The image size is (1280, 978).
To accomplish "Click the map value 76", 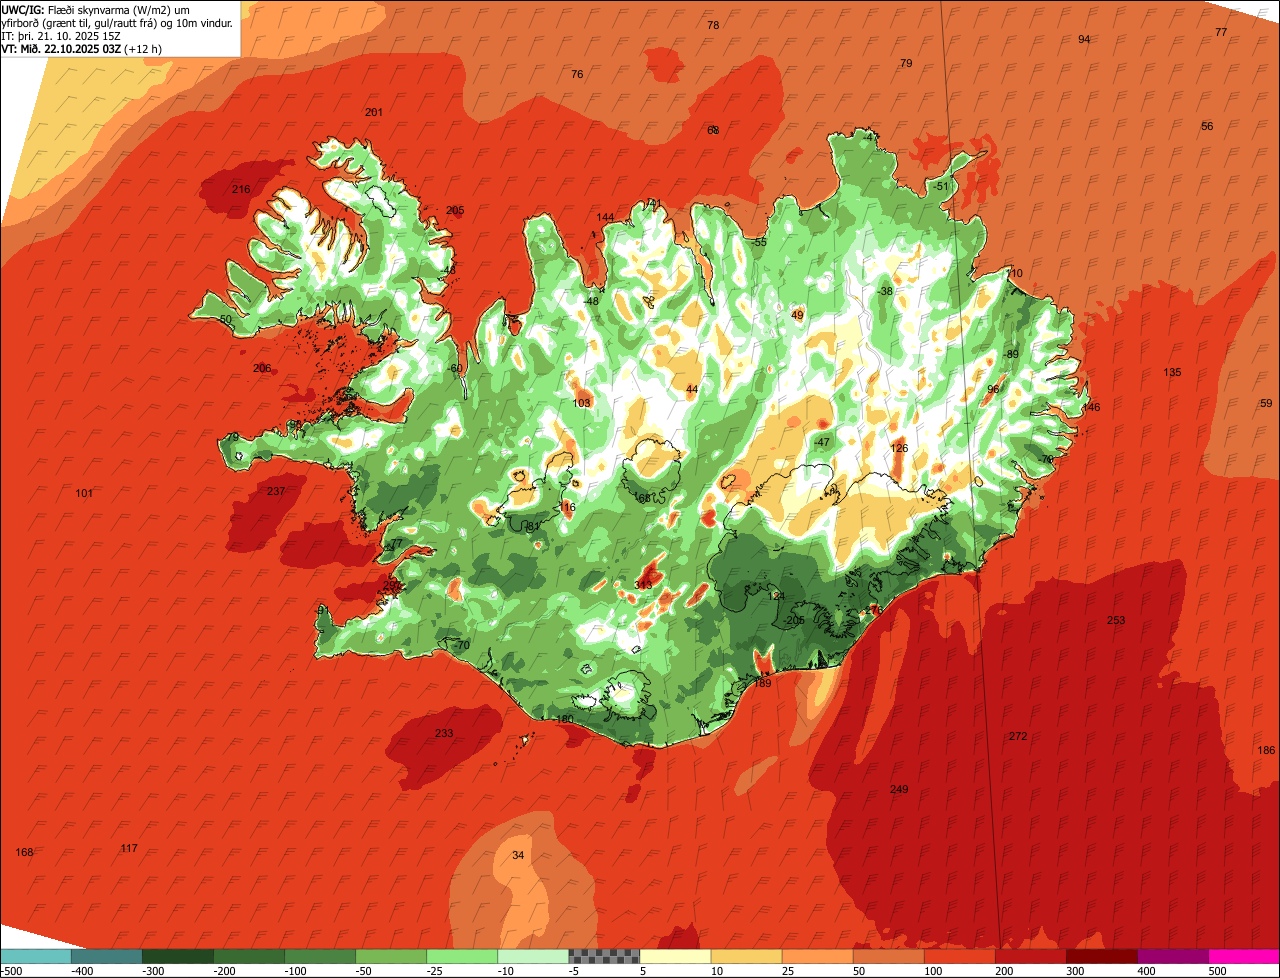I will pos(577,75).
